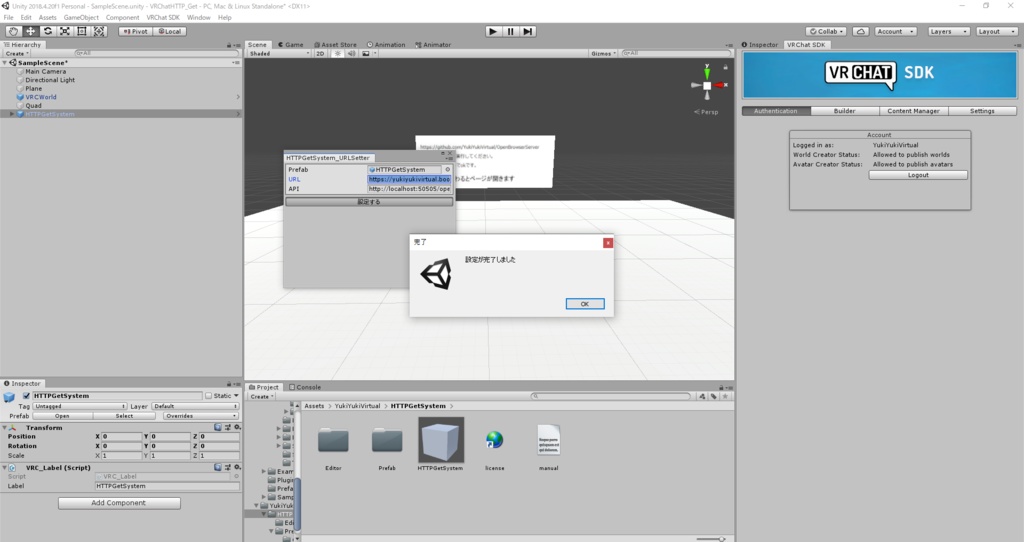Click the red X axis gizmo cone
This screenshot has width=1024, height=542.
pos(720,85)
